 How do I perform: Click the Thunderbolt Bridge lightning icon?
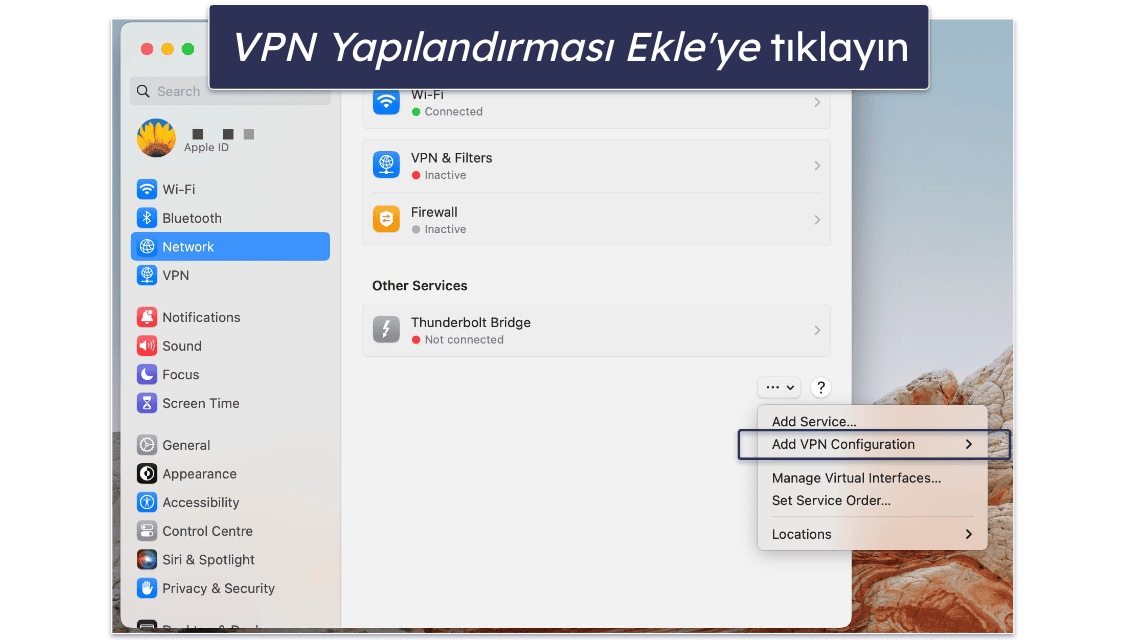[386, 330]
